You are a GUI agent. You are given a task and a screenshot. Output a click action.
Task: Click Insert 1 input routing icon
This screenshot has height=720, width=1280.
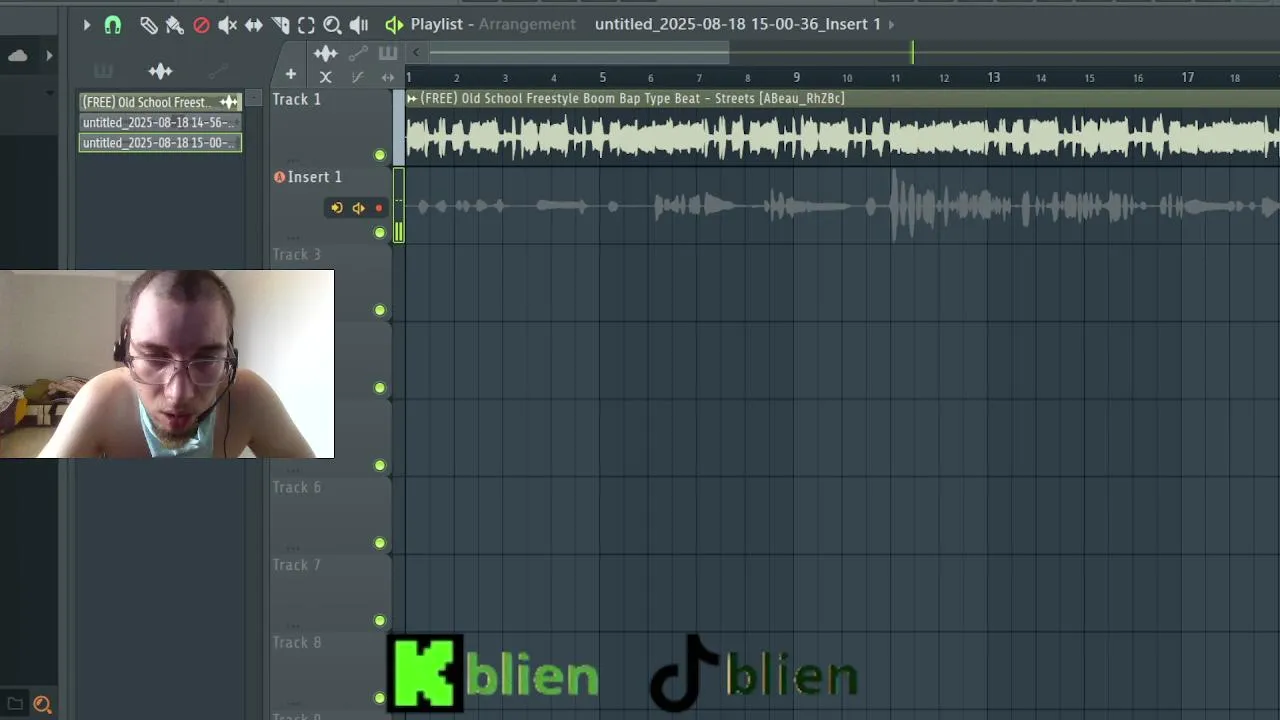click(337, 208)
